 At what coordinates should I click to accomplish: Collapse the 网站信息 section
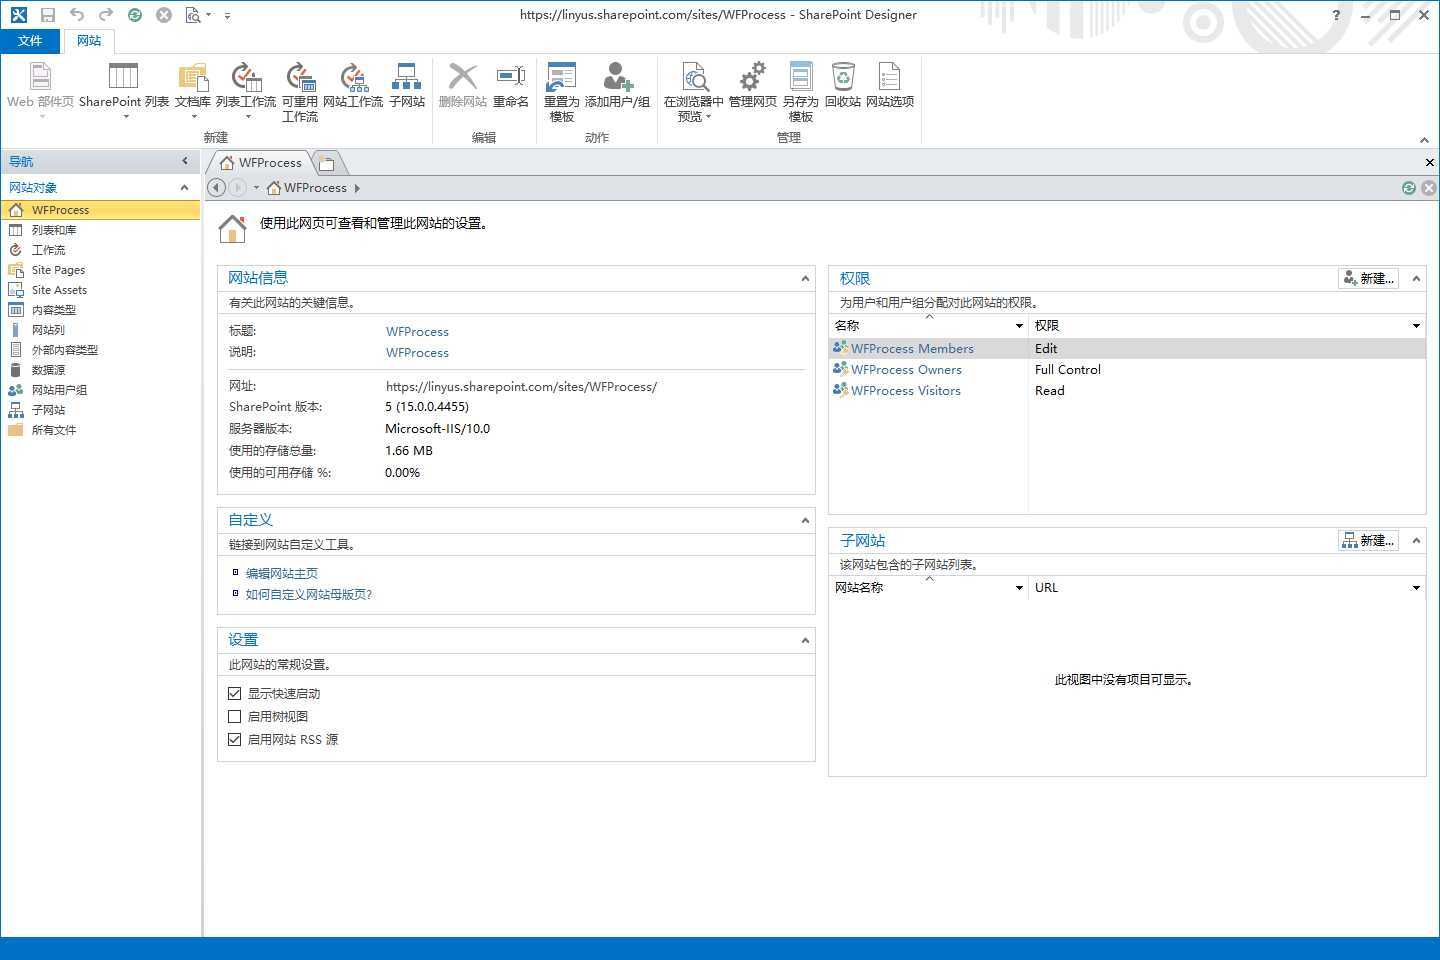point(805,279)
